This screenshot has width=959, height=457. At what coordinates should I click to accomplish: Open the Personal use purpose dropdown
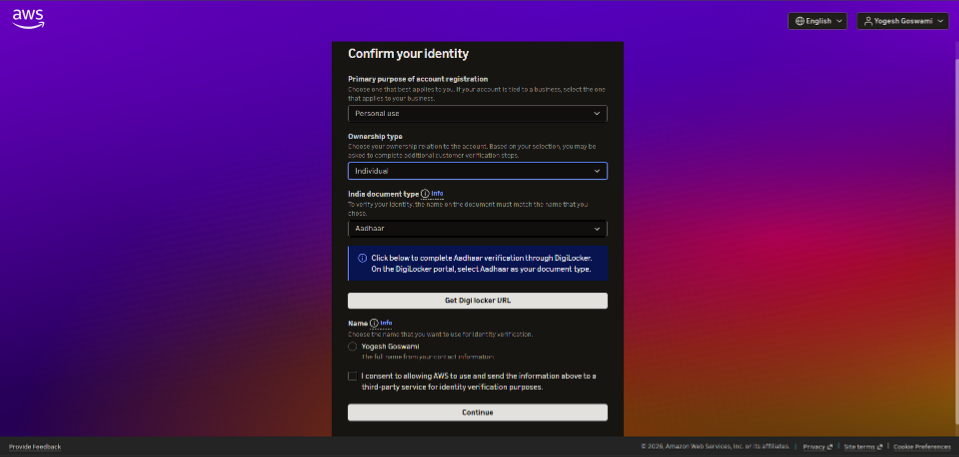coord(478,114)
